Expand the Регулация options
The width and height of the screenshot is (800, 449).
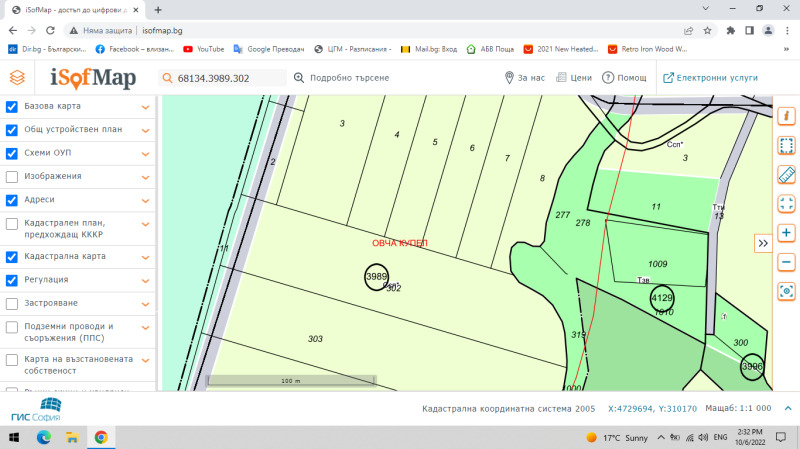(x=145, y=281)
